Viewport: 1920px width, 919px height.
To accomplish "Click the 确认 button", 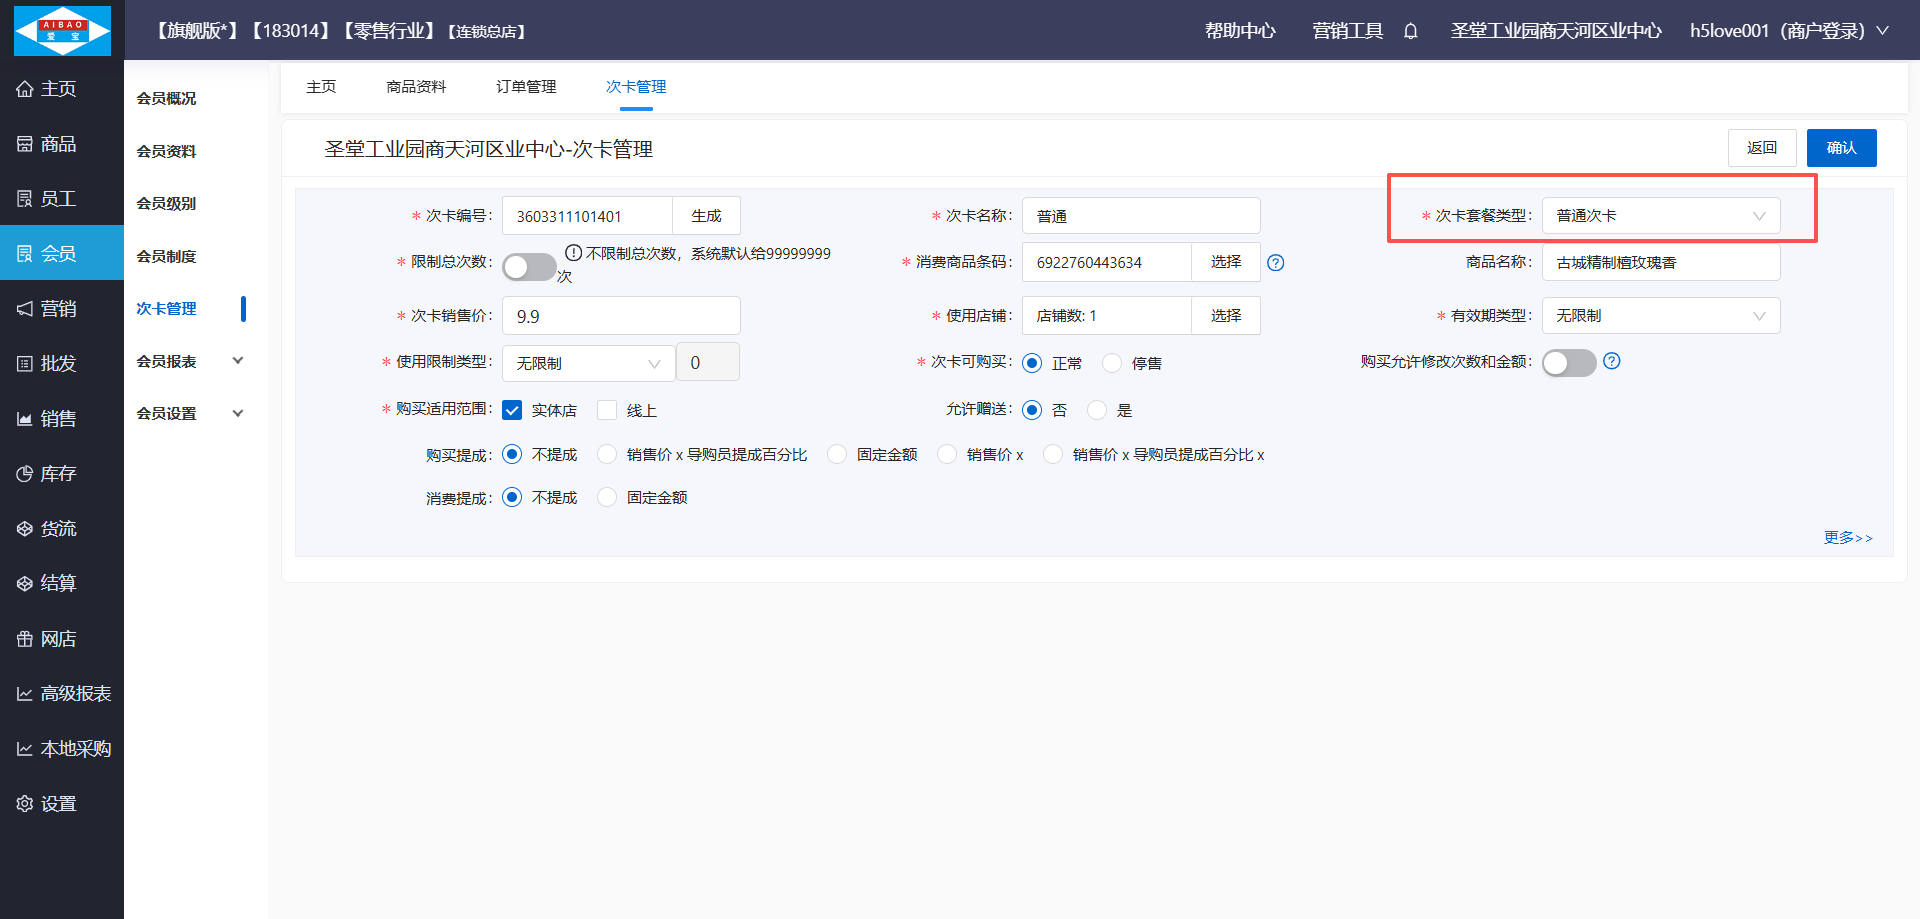I will (1841, 148).
